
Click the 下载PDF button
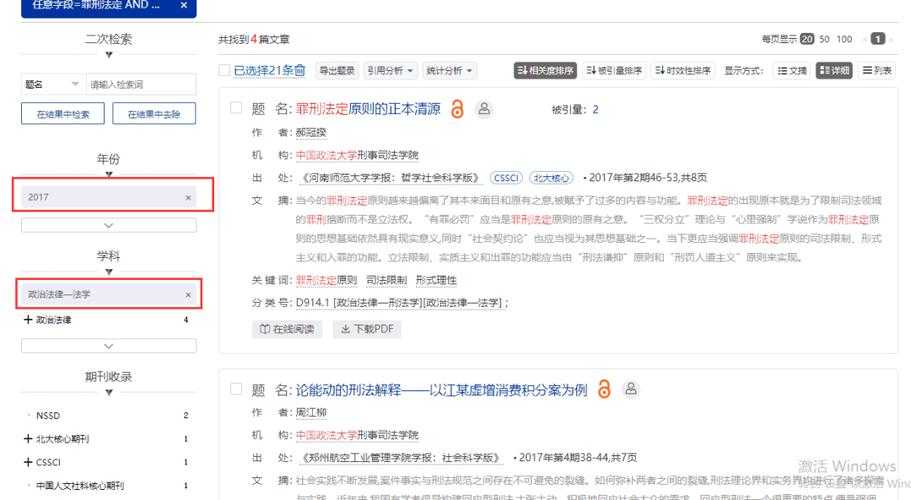pos(371,328)
